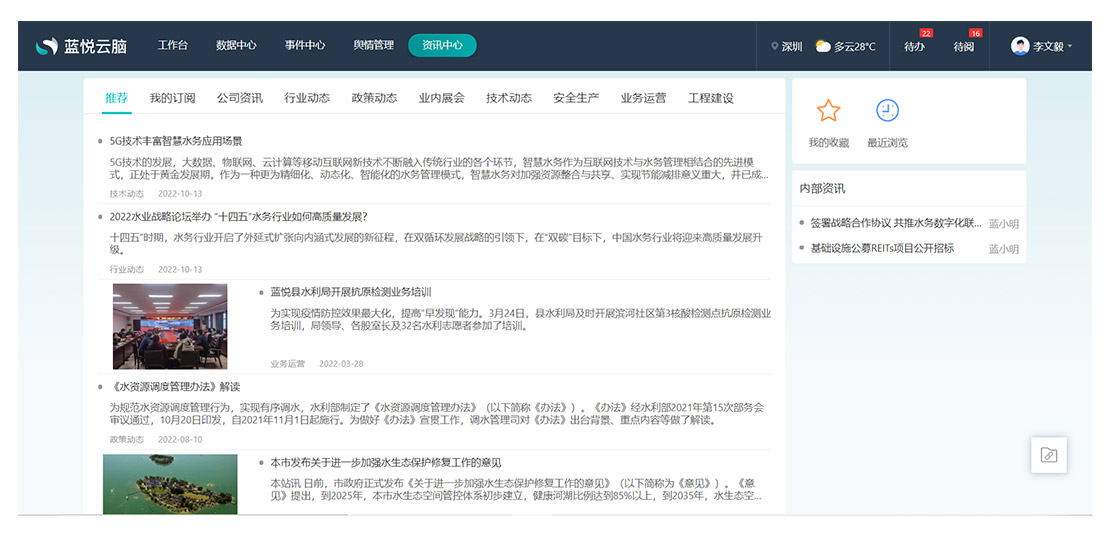Select the 我的订阅 tab
The height and width of the screenshot is (537, 1110).
172,98
